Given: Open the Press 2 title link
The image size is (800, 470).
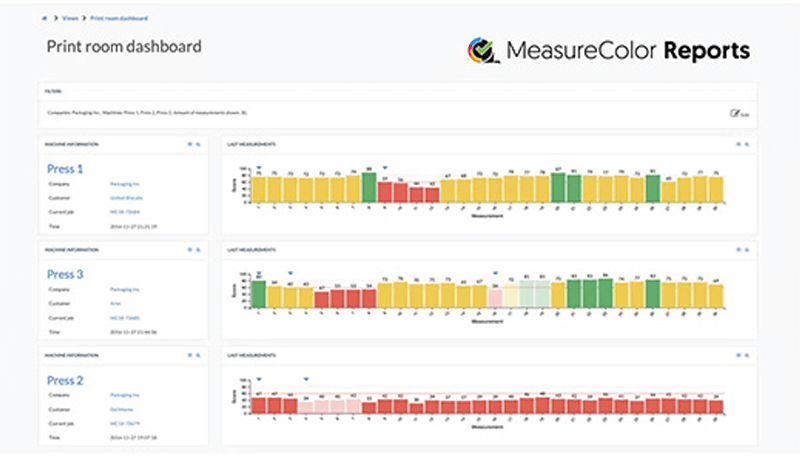Looking at the screenshot, I should click(65, 381).
